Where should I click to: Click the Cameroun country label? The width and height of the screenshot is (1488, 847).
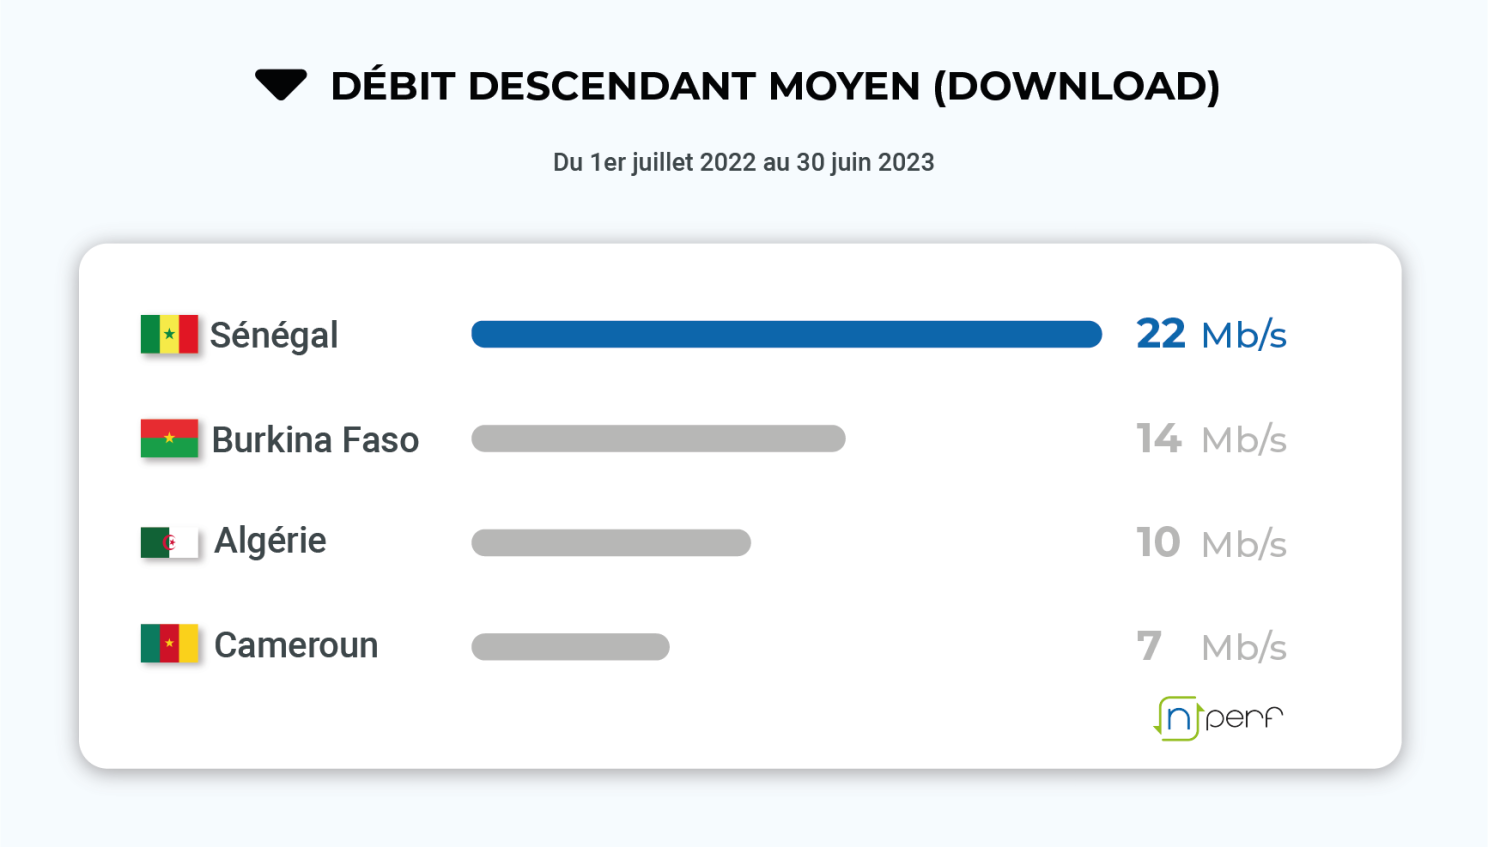(296, 645)
